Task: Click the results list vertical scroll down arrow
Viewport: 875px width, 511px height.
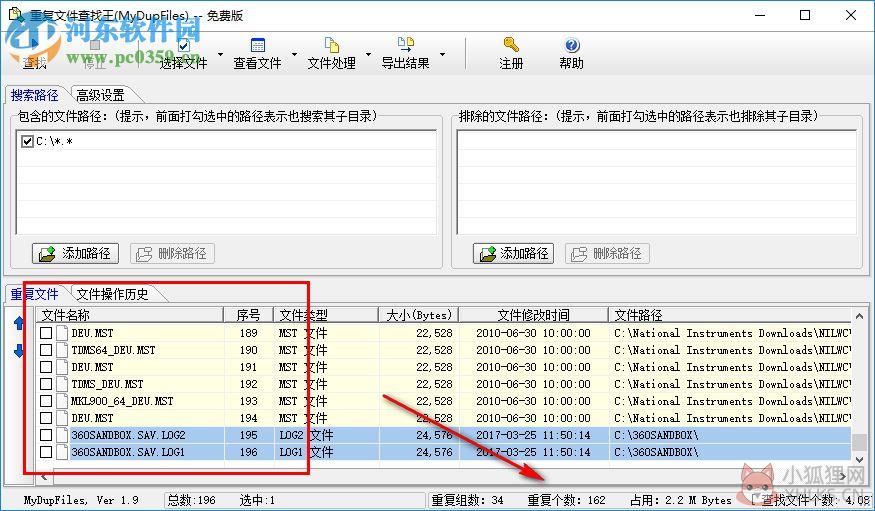Action: point(859,460)
